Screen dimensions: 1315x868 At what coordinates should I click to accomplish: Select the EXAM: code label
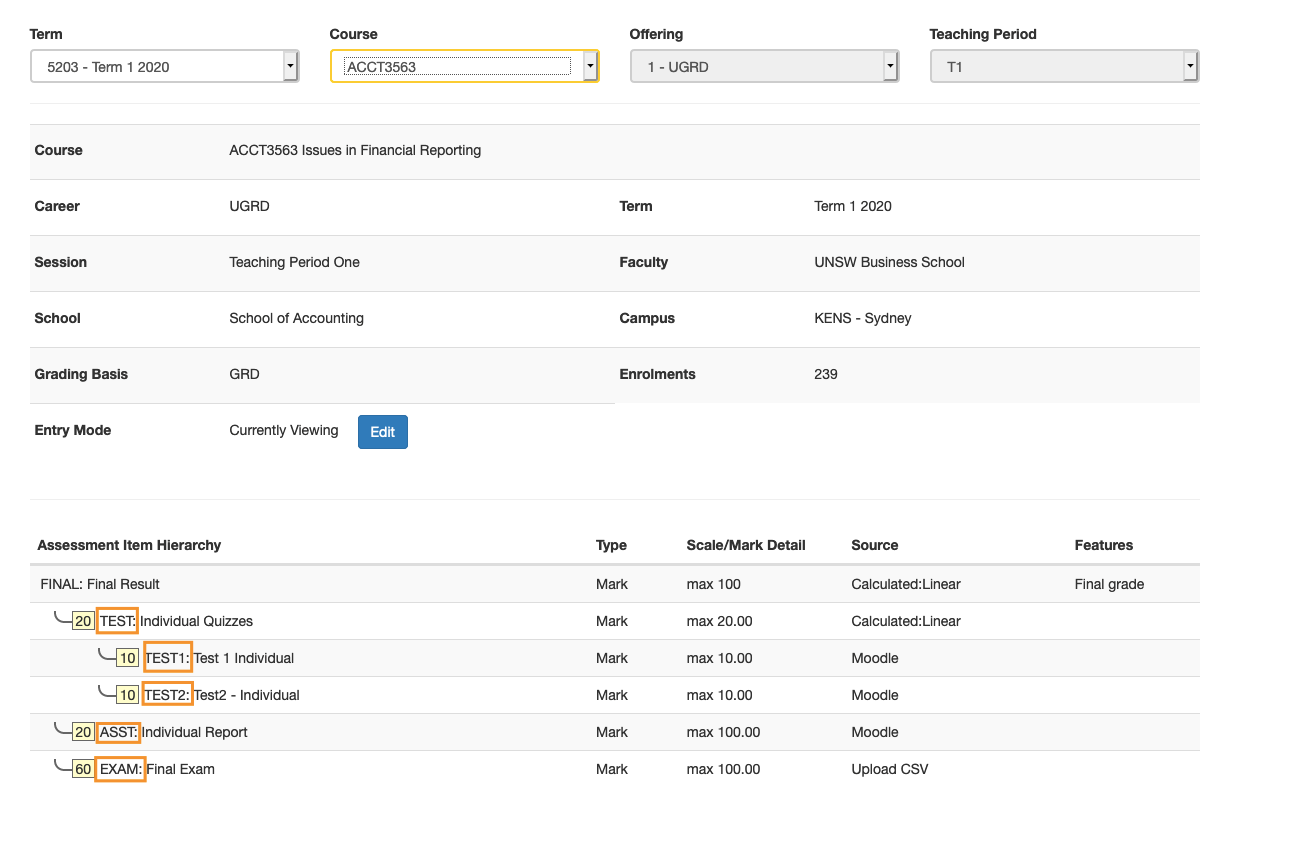[121, 769]
